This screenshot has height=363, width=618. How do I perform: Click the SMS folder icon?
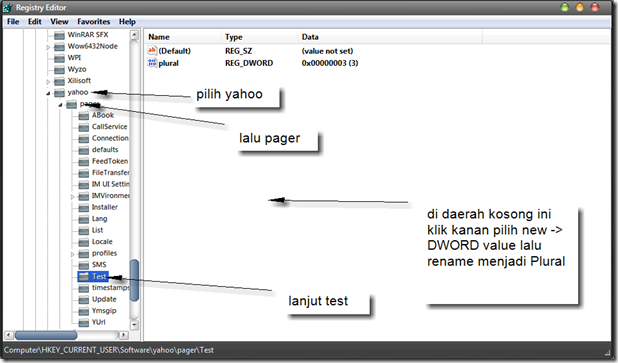point(84,265)
